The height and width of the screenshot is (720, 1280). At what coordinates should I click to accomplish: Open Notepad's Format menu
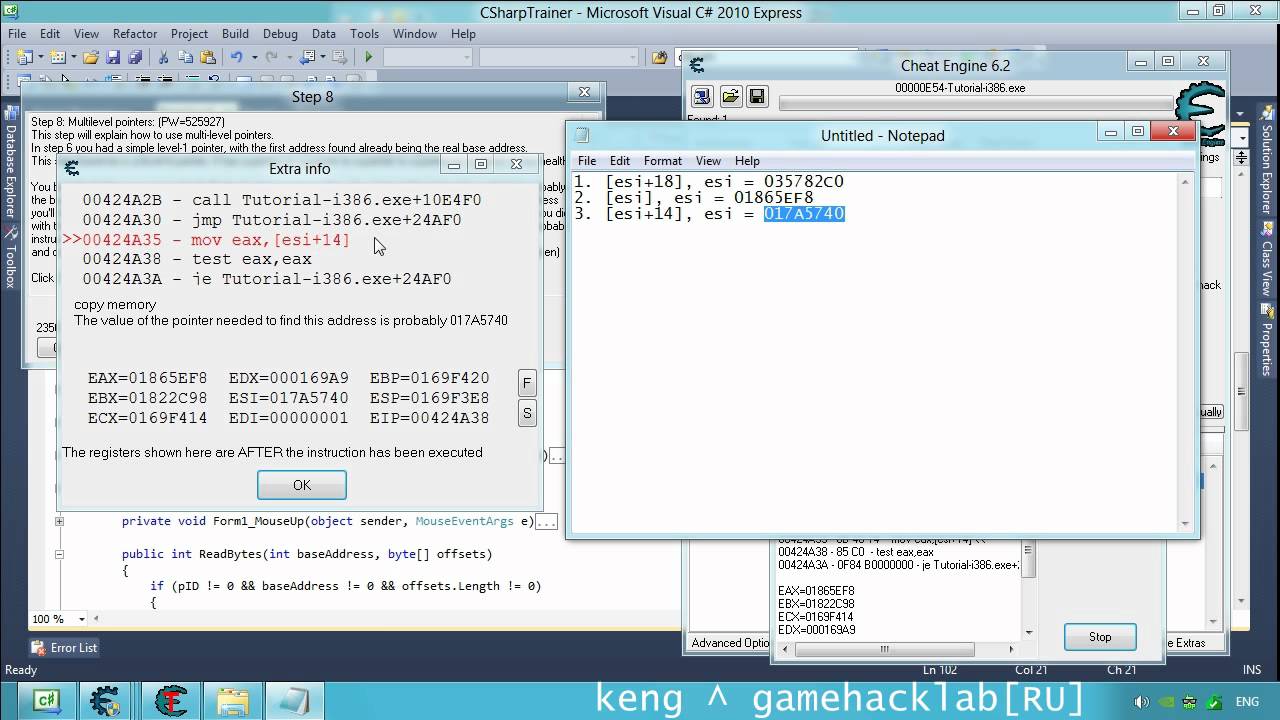[x=663, y=161]
